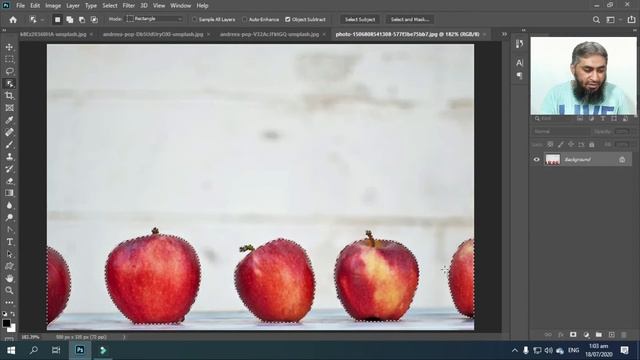Viewport: 640px width, 360px height.
Task: Select the Shape tool
Action: point(9,266)
